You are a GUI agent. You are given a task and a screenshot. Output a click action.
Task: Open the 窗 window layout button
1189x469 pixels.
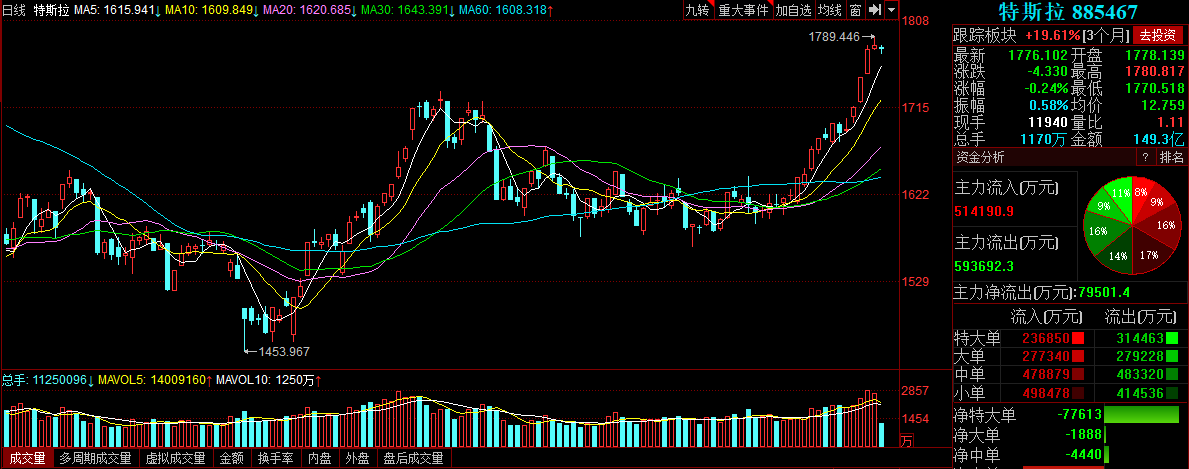[x=855, y=10]
